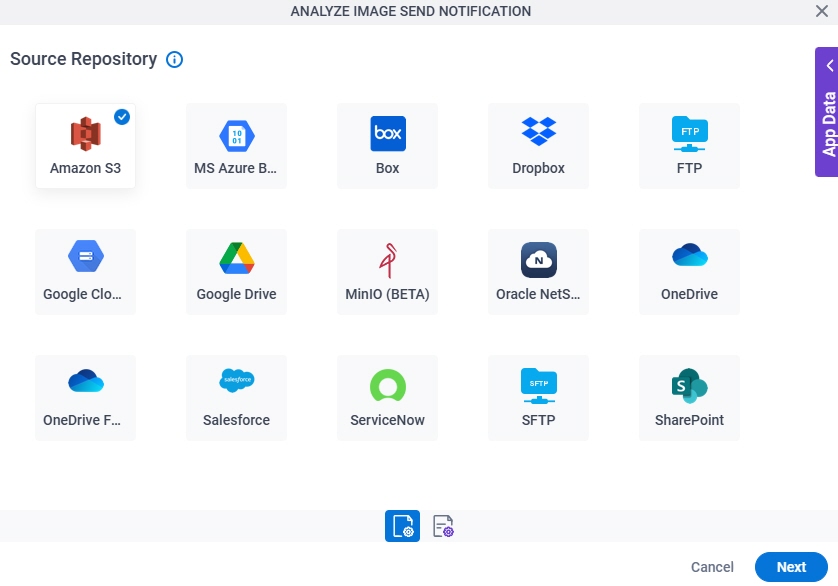This screenshot has width=838, height=586.
Task: Switch to source repository configuration step icon
Action: (x=402, y=526)
